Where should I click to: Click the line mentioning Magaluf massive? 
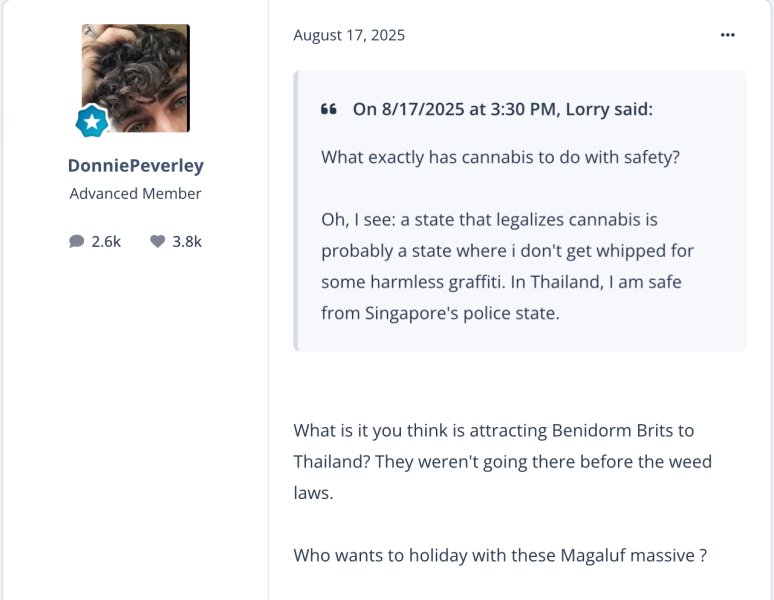(500, 555)
